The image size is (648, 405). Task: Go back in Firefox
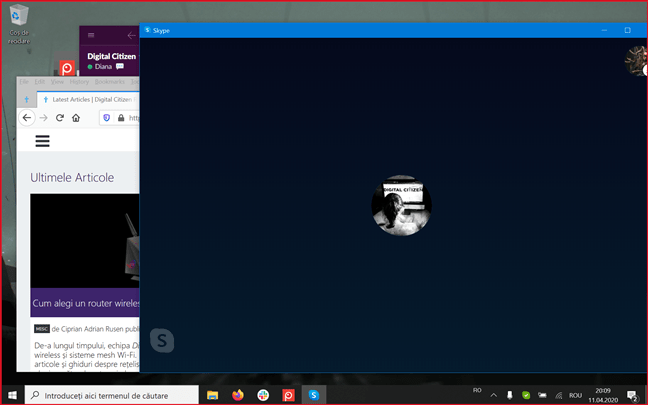27,118
